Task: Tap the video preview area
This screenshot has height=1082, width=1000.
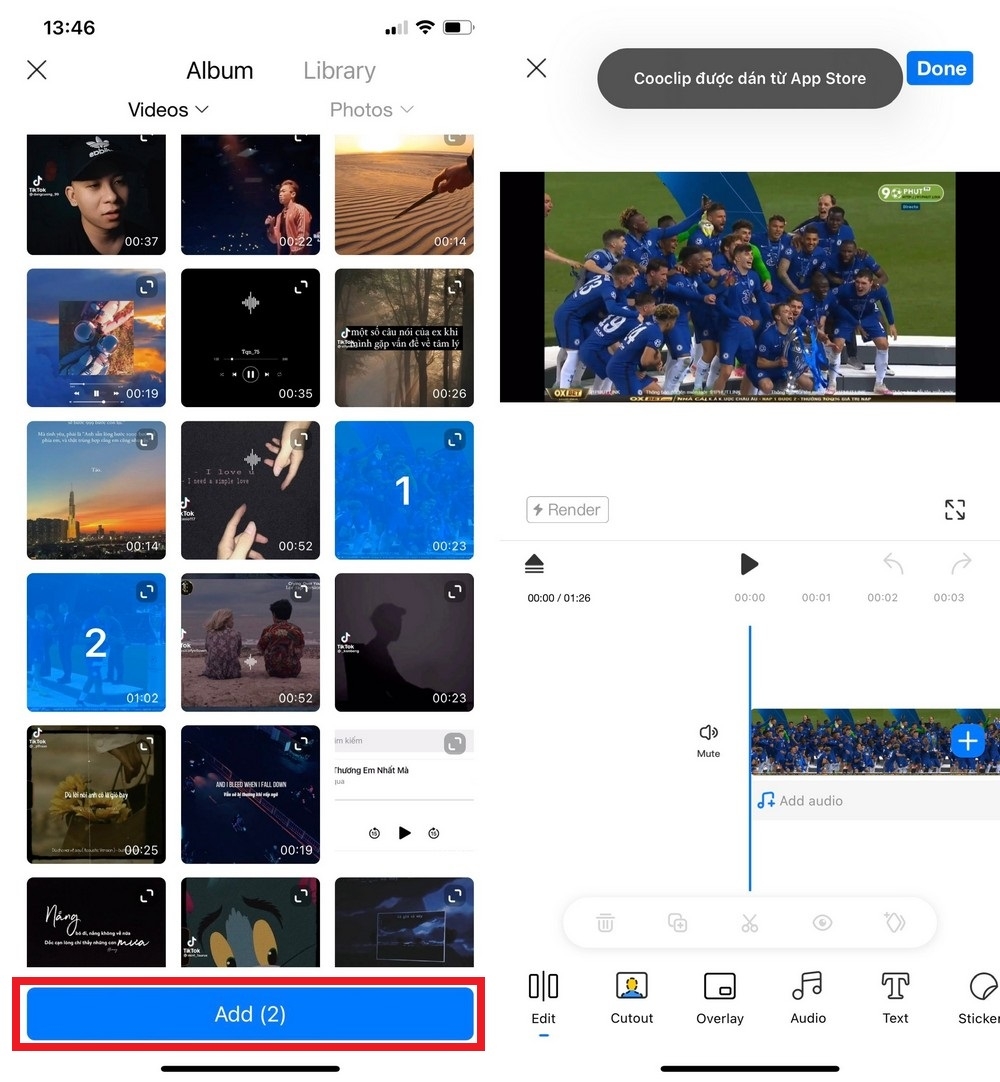Action: click(749, 286)
